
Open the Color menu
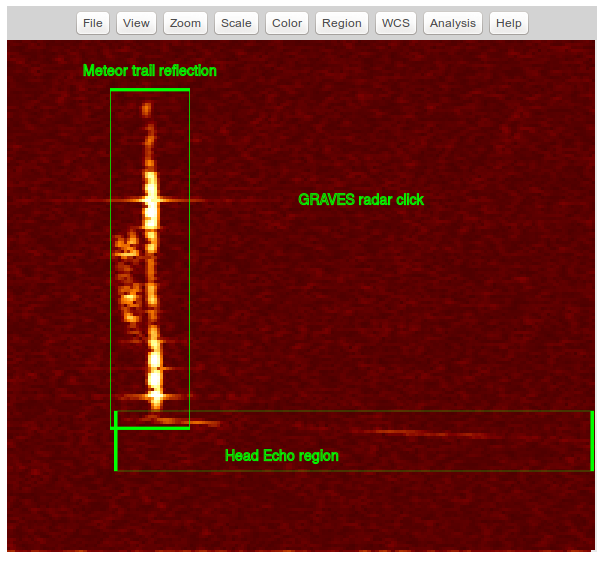click(287, 23)
